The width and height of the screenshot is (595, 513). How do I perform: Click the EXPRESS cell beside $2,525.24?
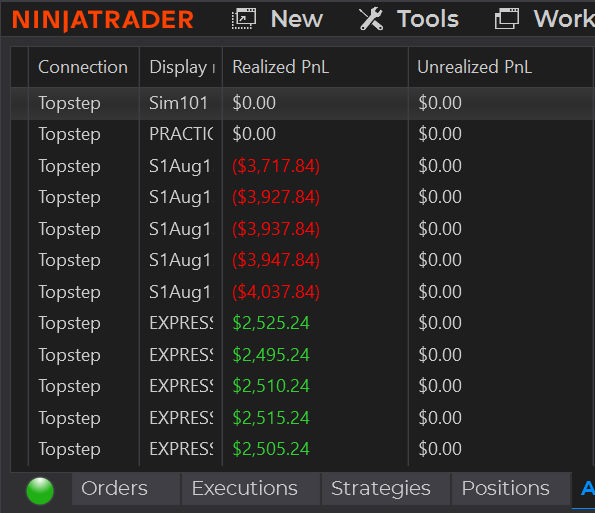pos(181,323)
